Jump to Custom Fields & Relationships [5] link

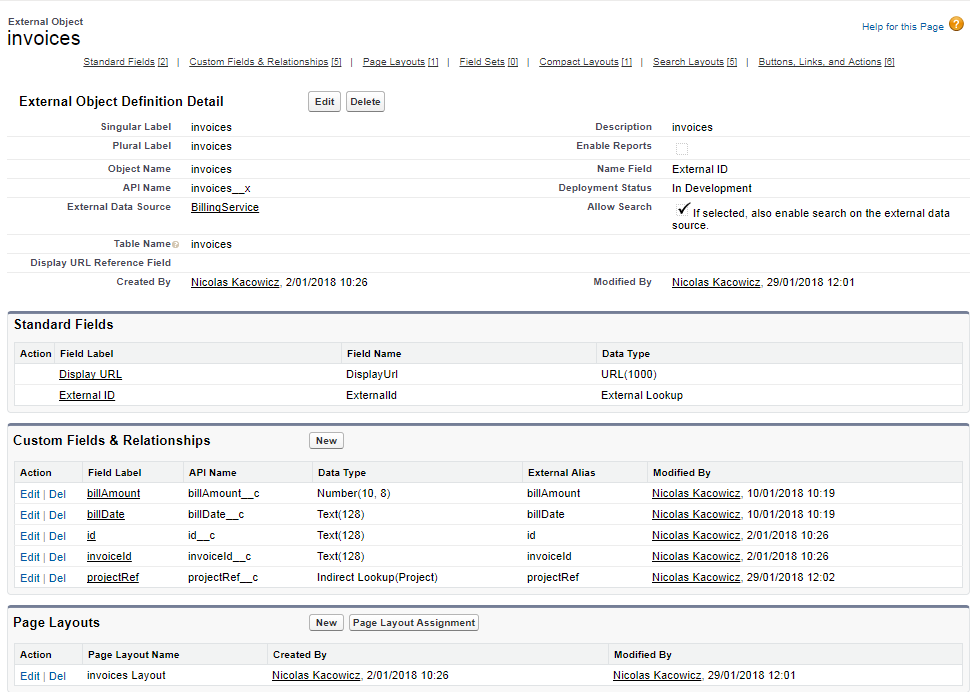(x=265, y=62)
